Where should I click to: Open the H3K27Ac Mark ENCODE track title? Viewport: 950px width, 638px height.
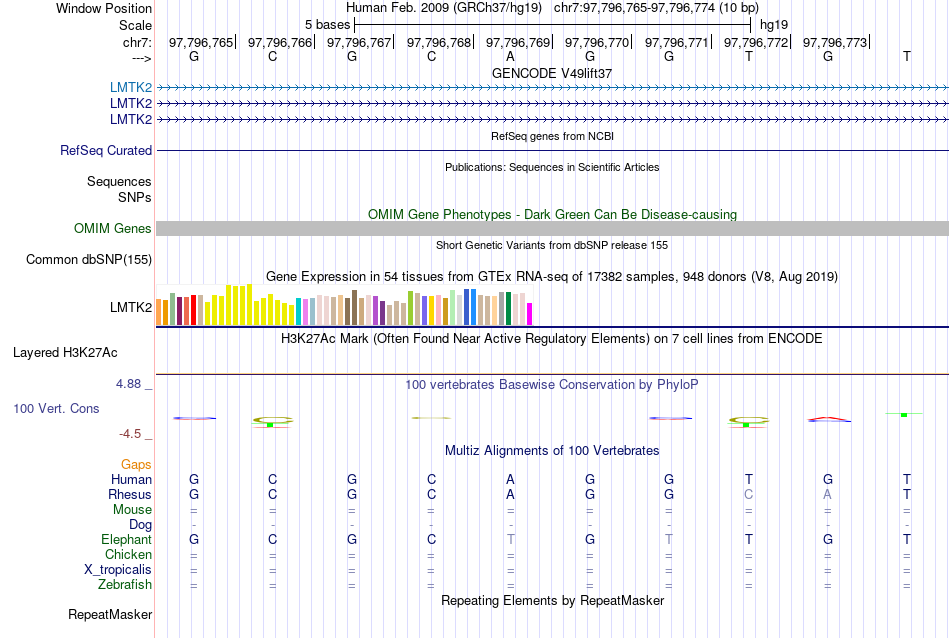pos(552,339)
